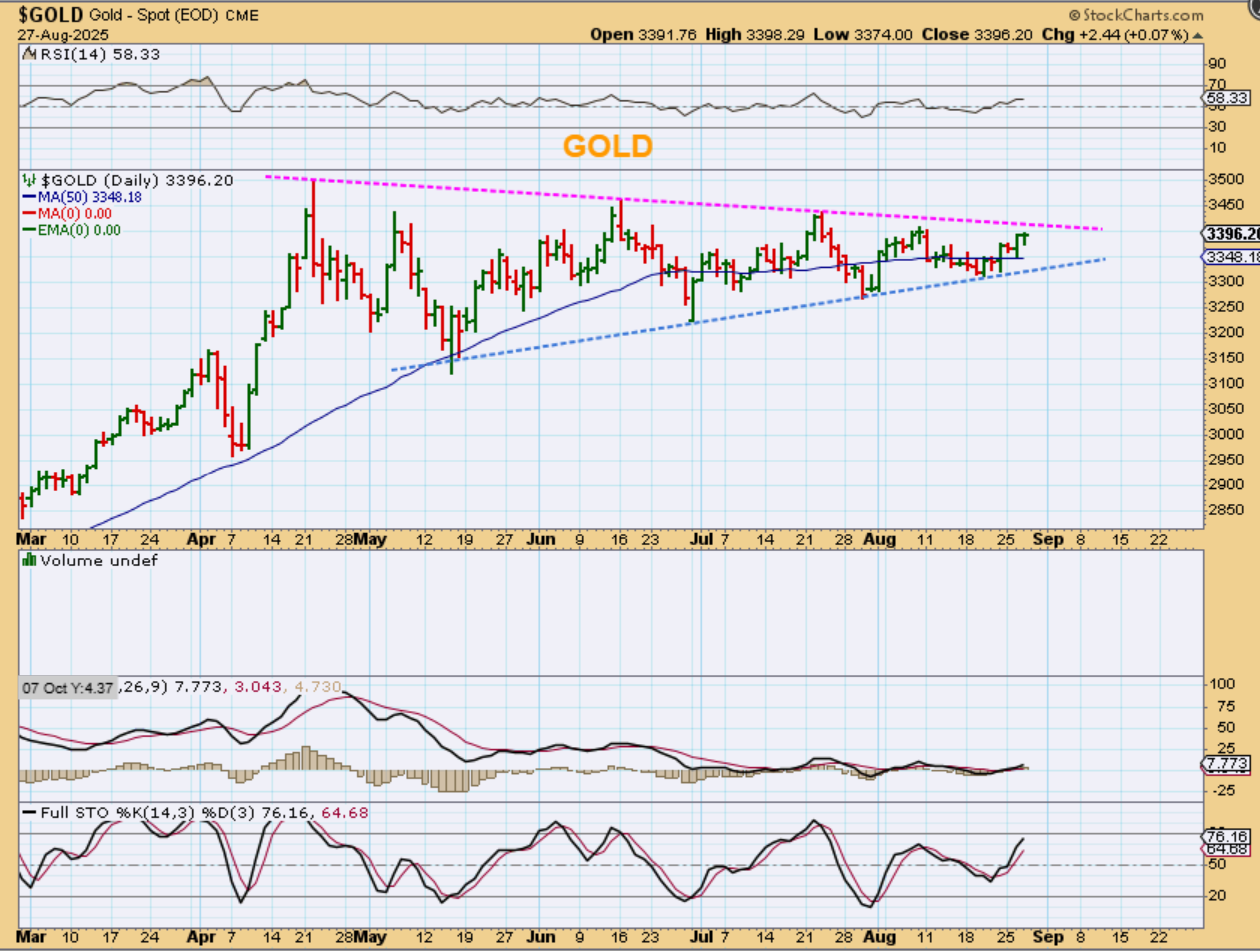1260x951 pixels.
Task: Click the 3396.20 current price tag
Action: [x=1229, y=234]
